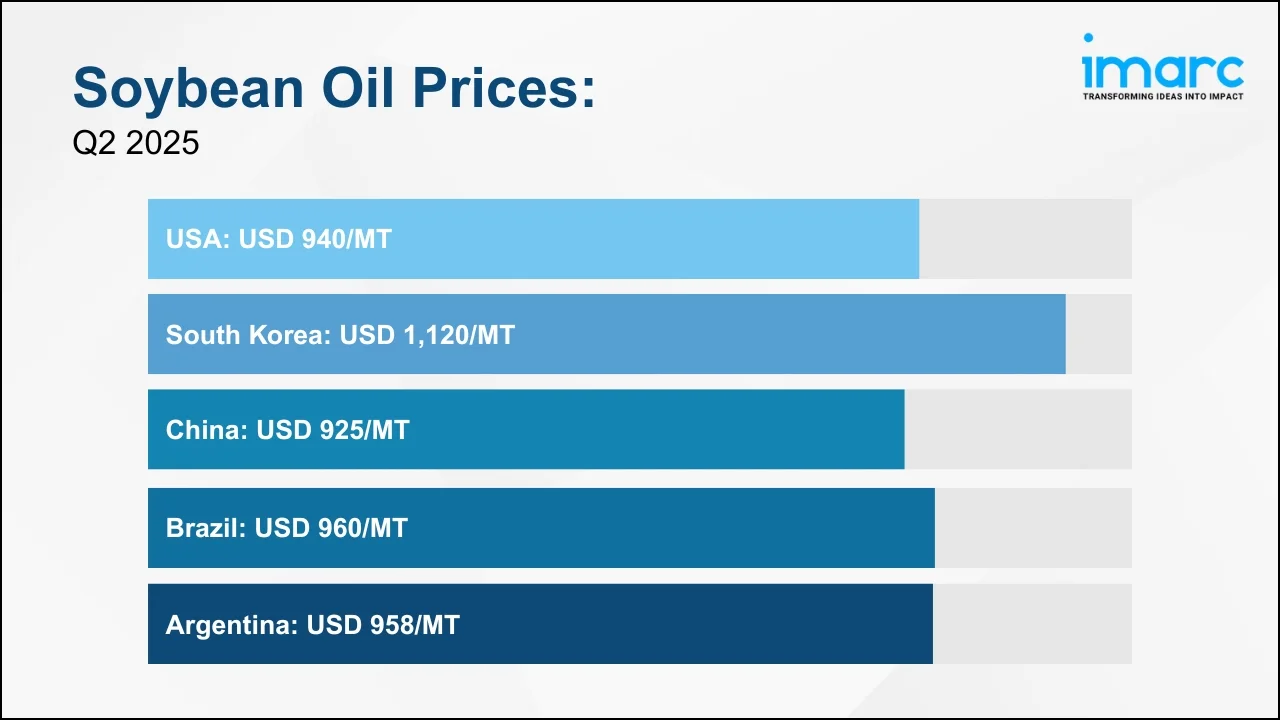1280x720 pixels.
Task: Click the "USA: USD 940/MT" label
Action: coord(279,239)
